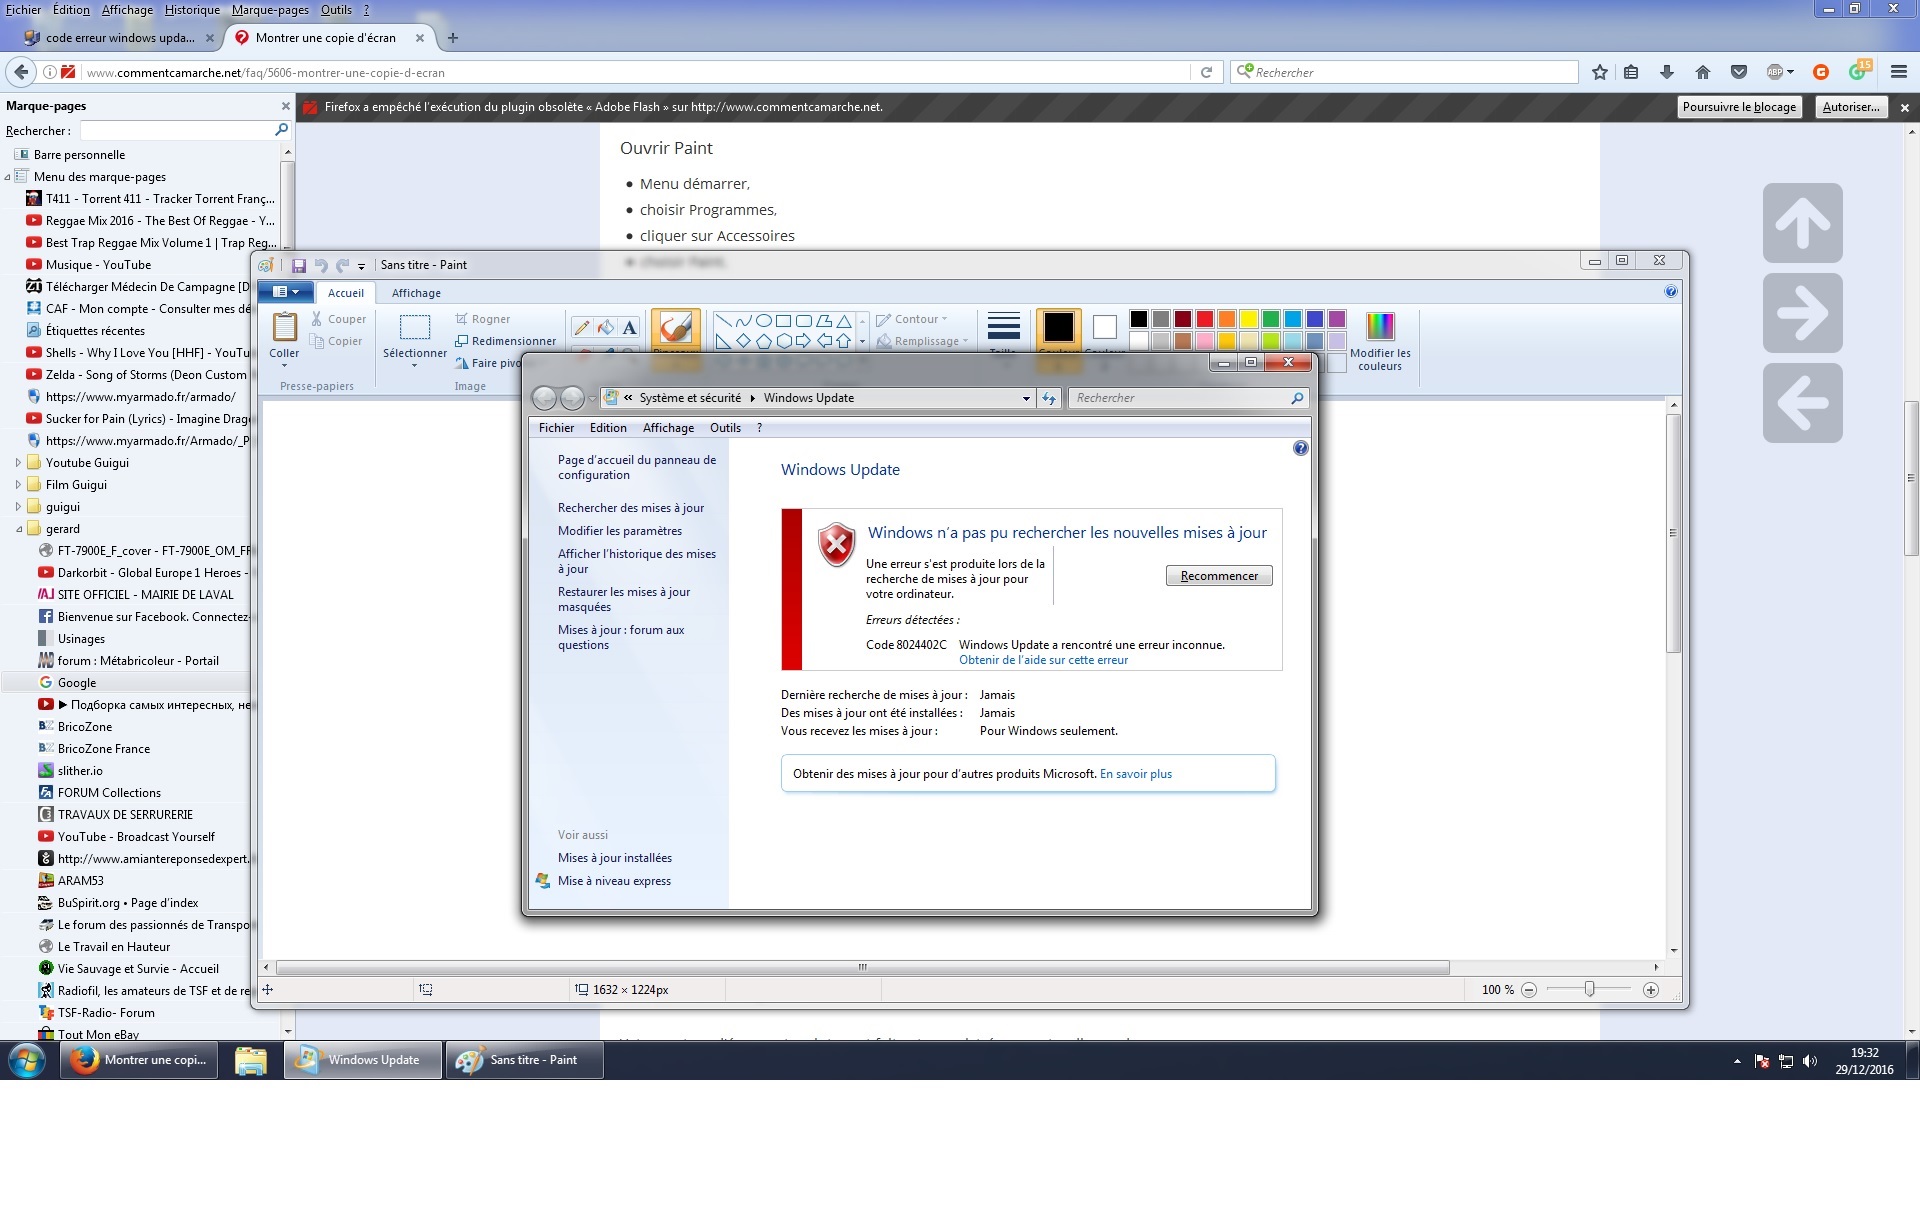
Task: Open the Contour dropdown in Paint
Action: [913, 319]
